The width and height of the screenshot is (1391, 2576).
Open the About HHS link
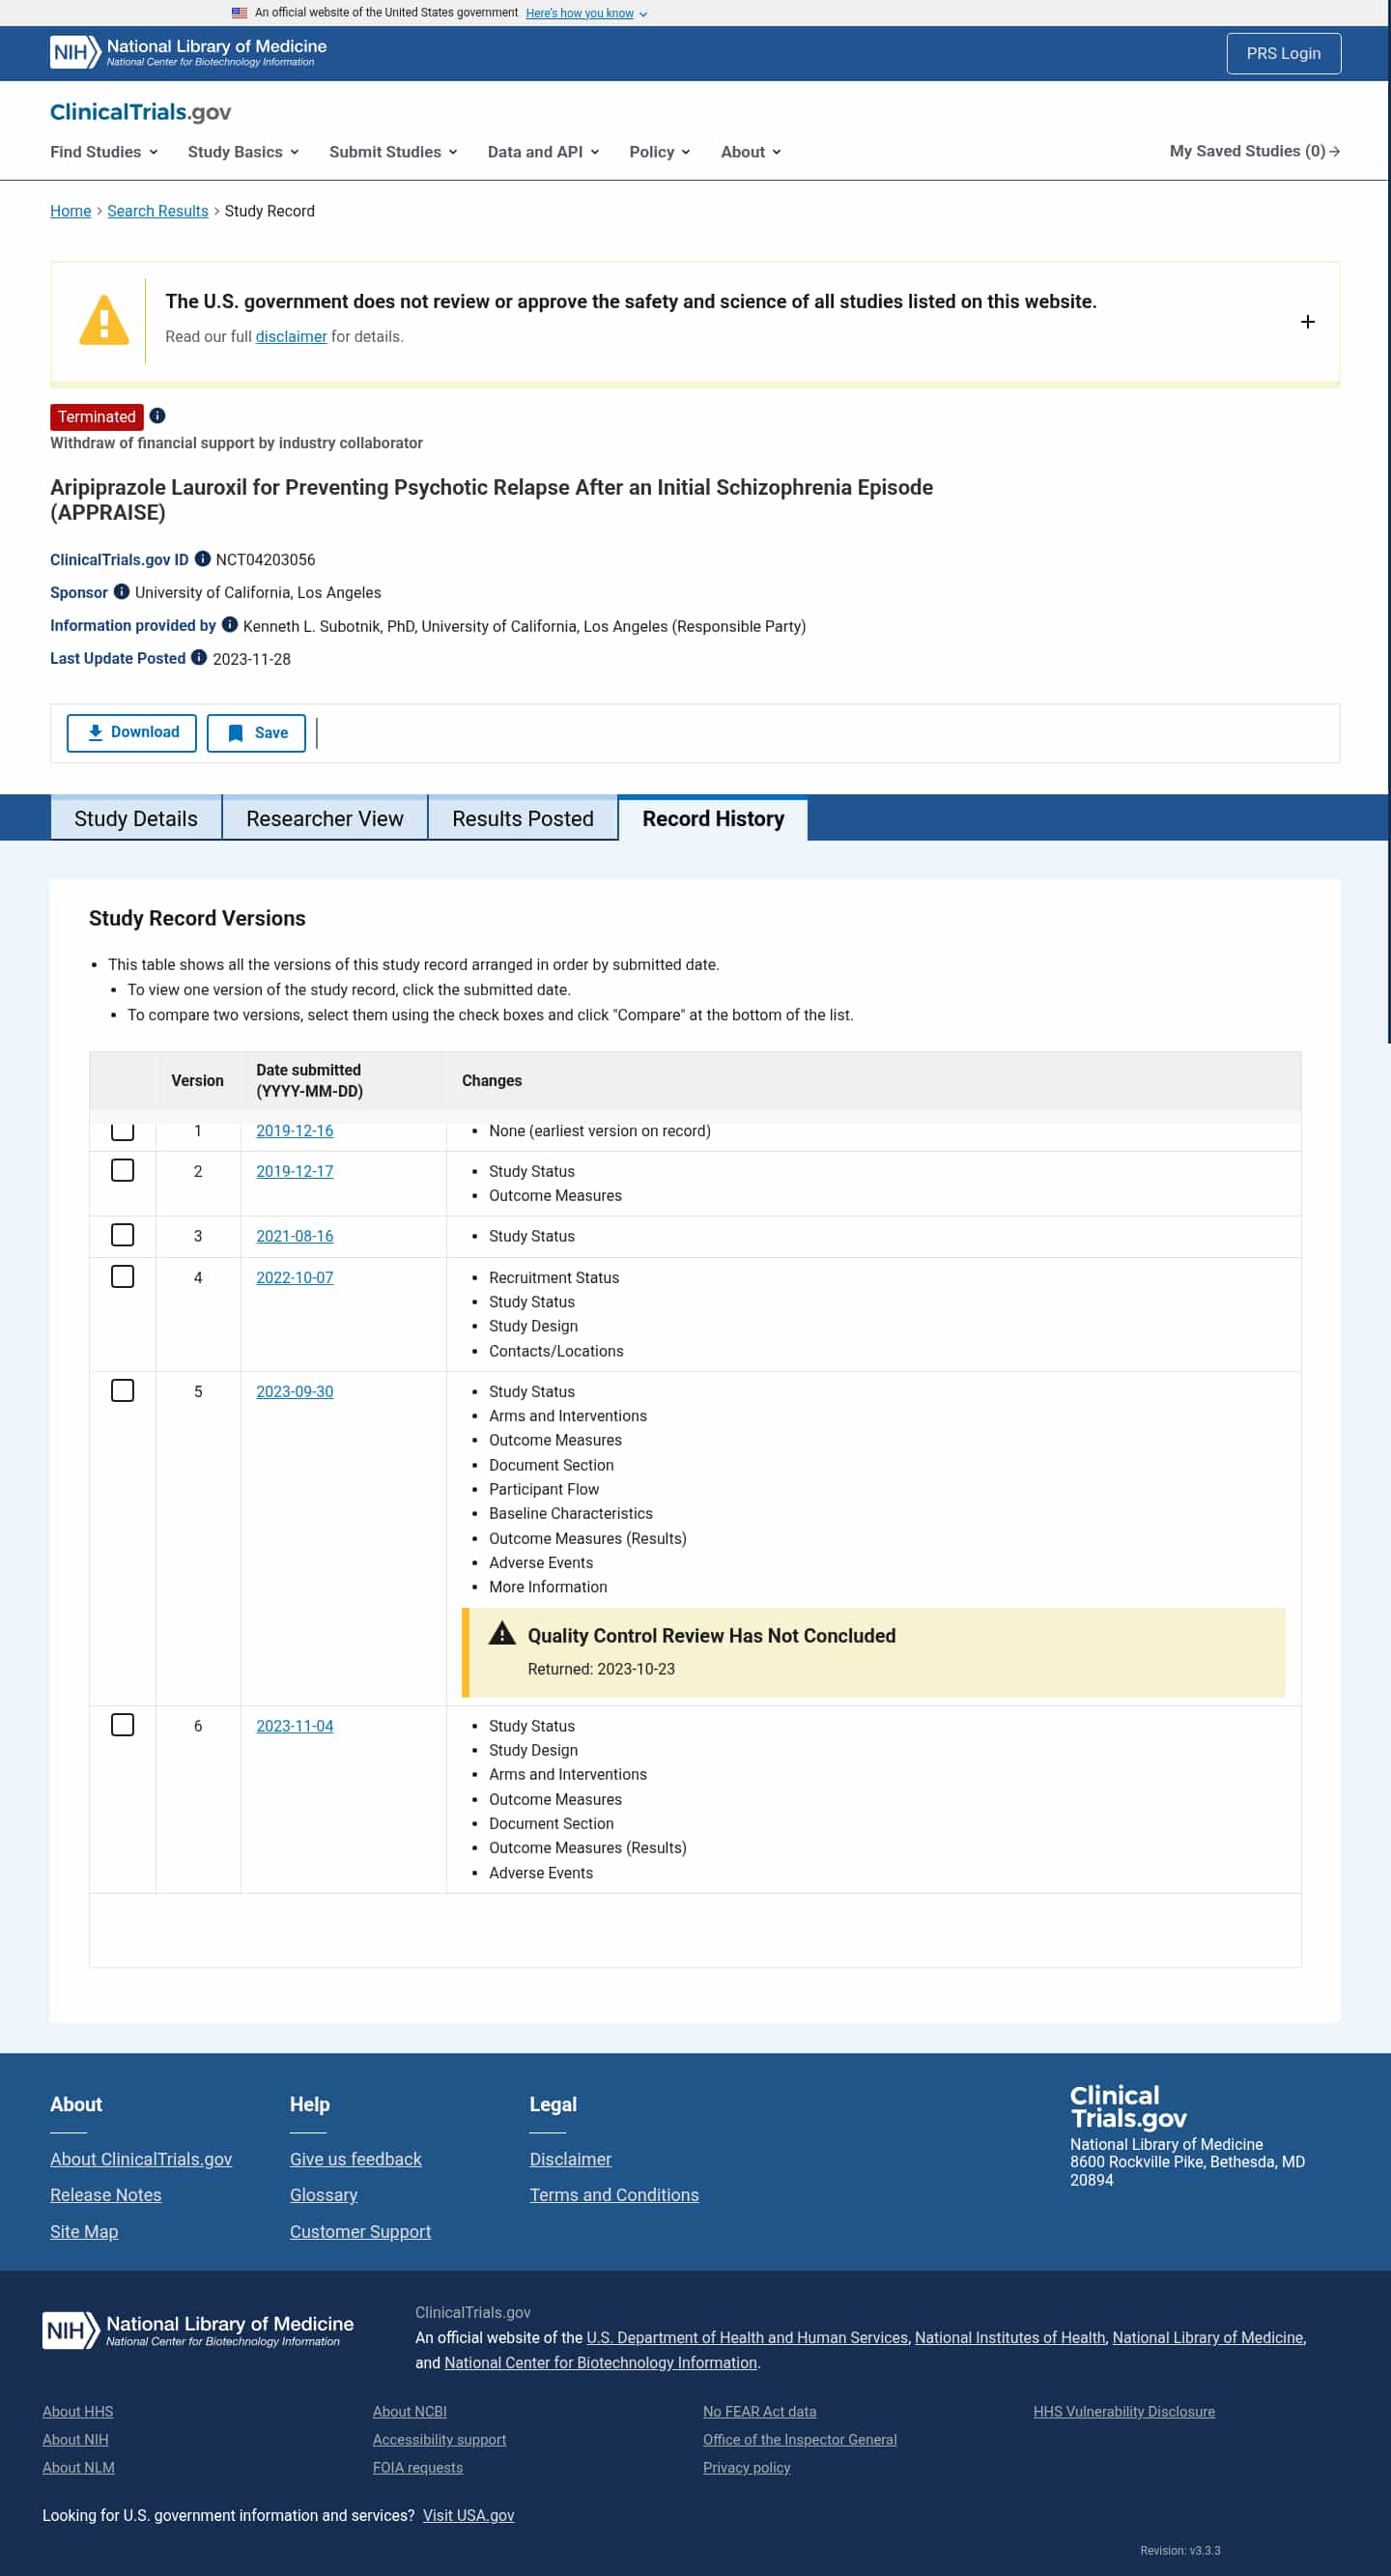point(78,2411)
